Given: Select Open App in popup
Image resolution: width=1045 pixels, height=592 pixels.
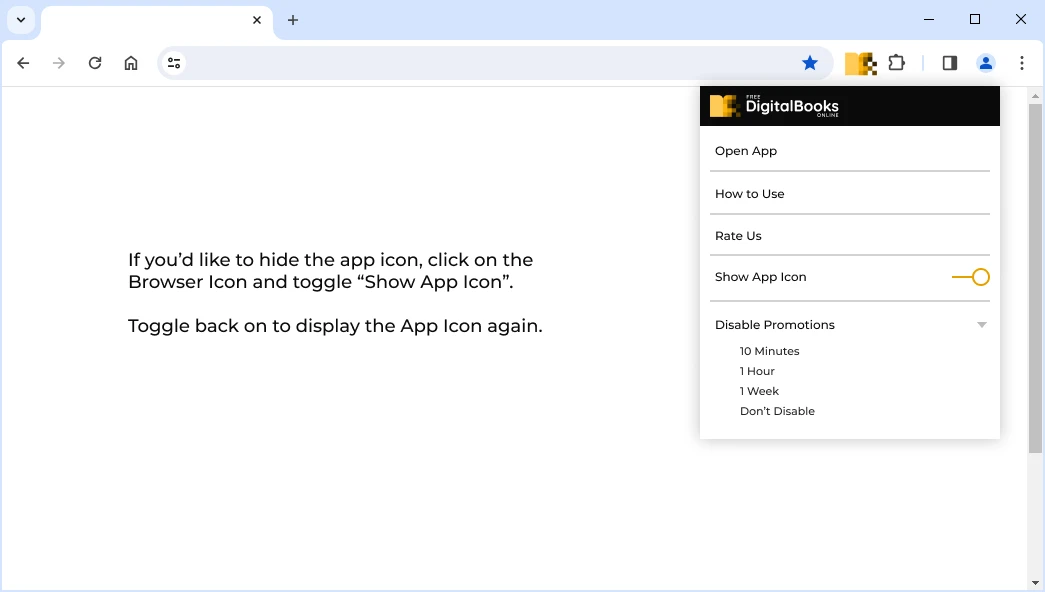Looking at the screenshot, I should [x=746, y=151].
